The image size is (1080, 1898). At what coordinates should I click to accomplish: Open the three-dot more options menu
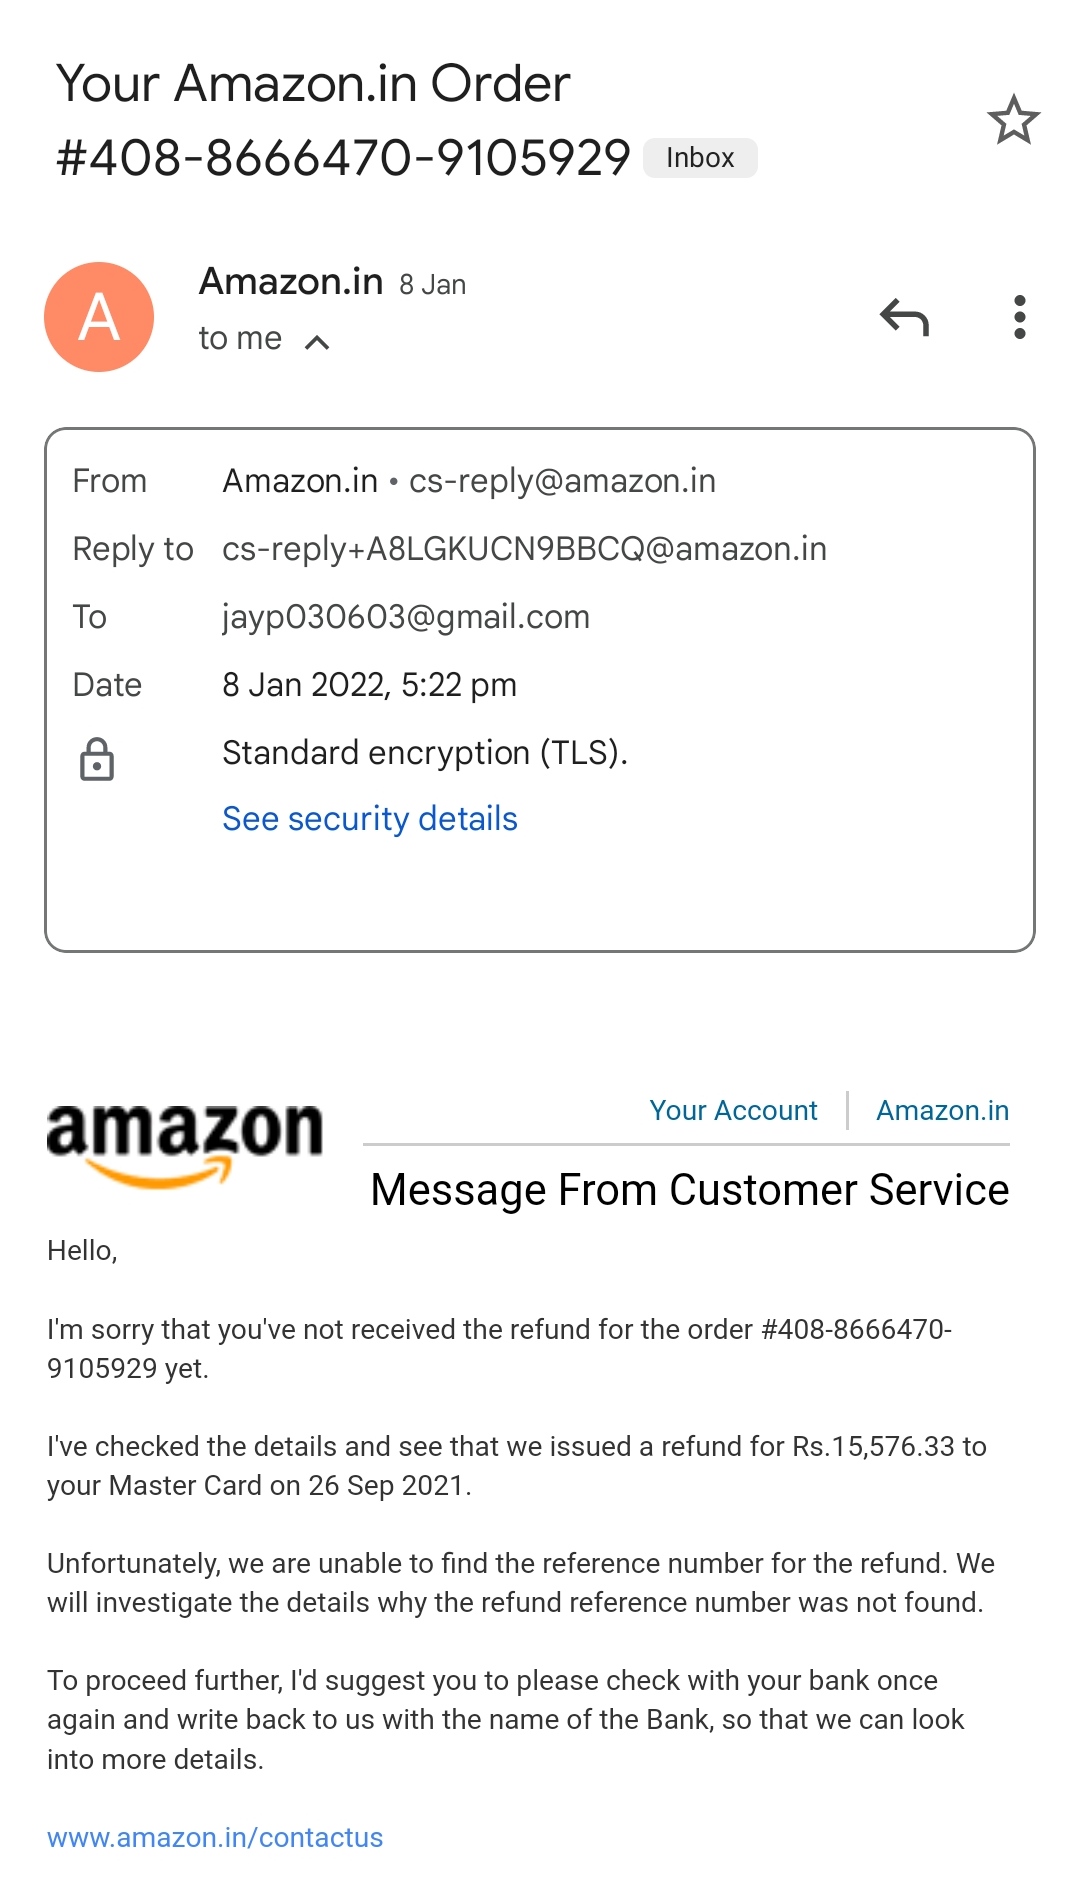pyautogui.click(x=1019, y=318)
